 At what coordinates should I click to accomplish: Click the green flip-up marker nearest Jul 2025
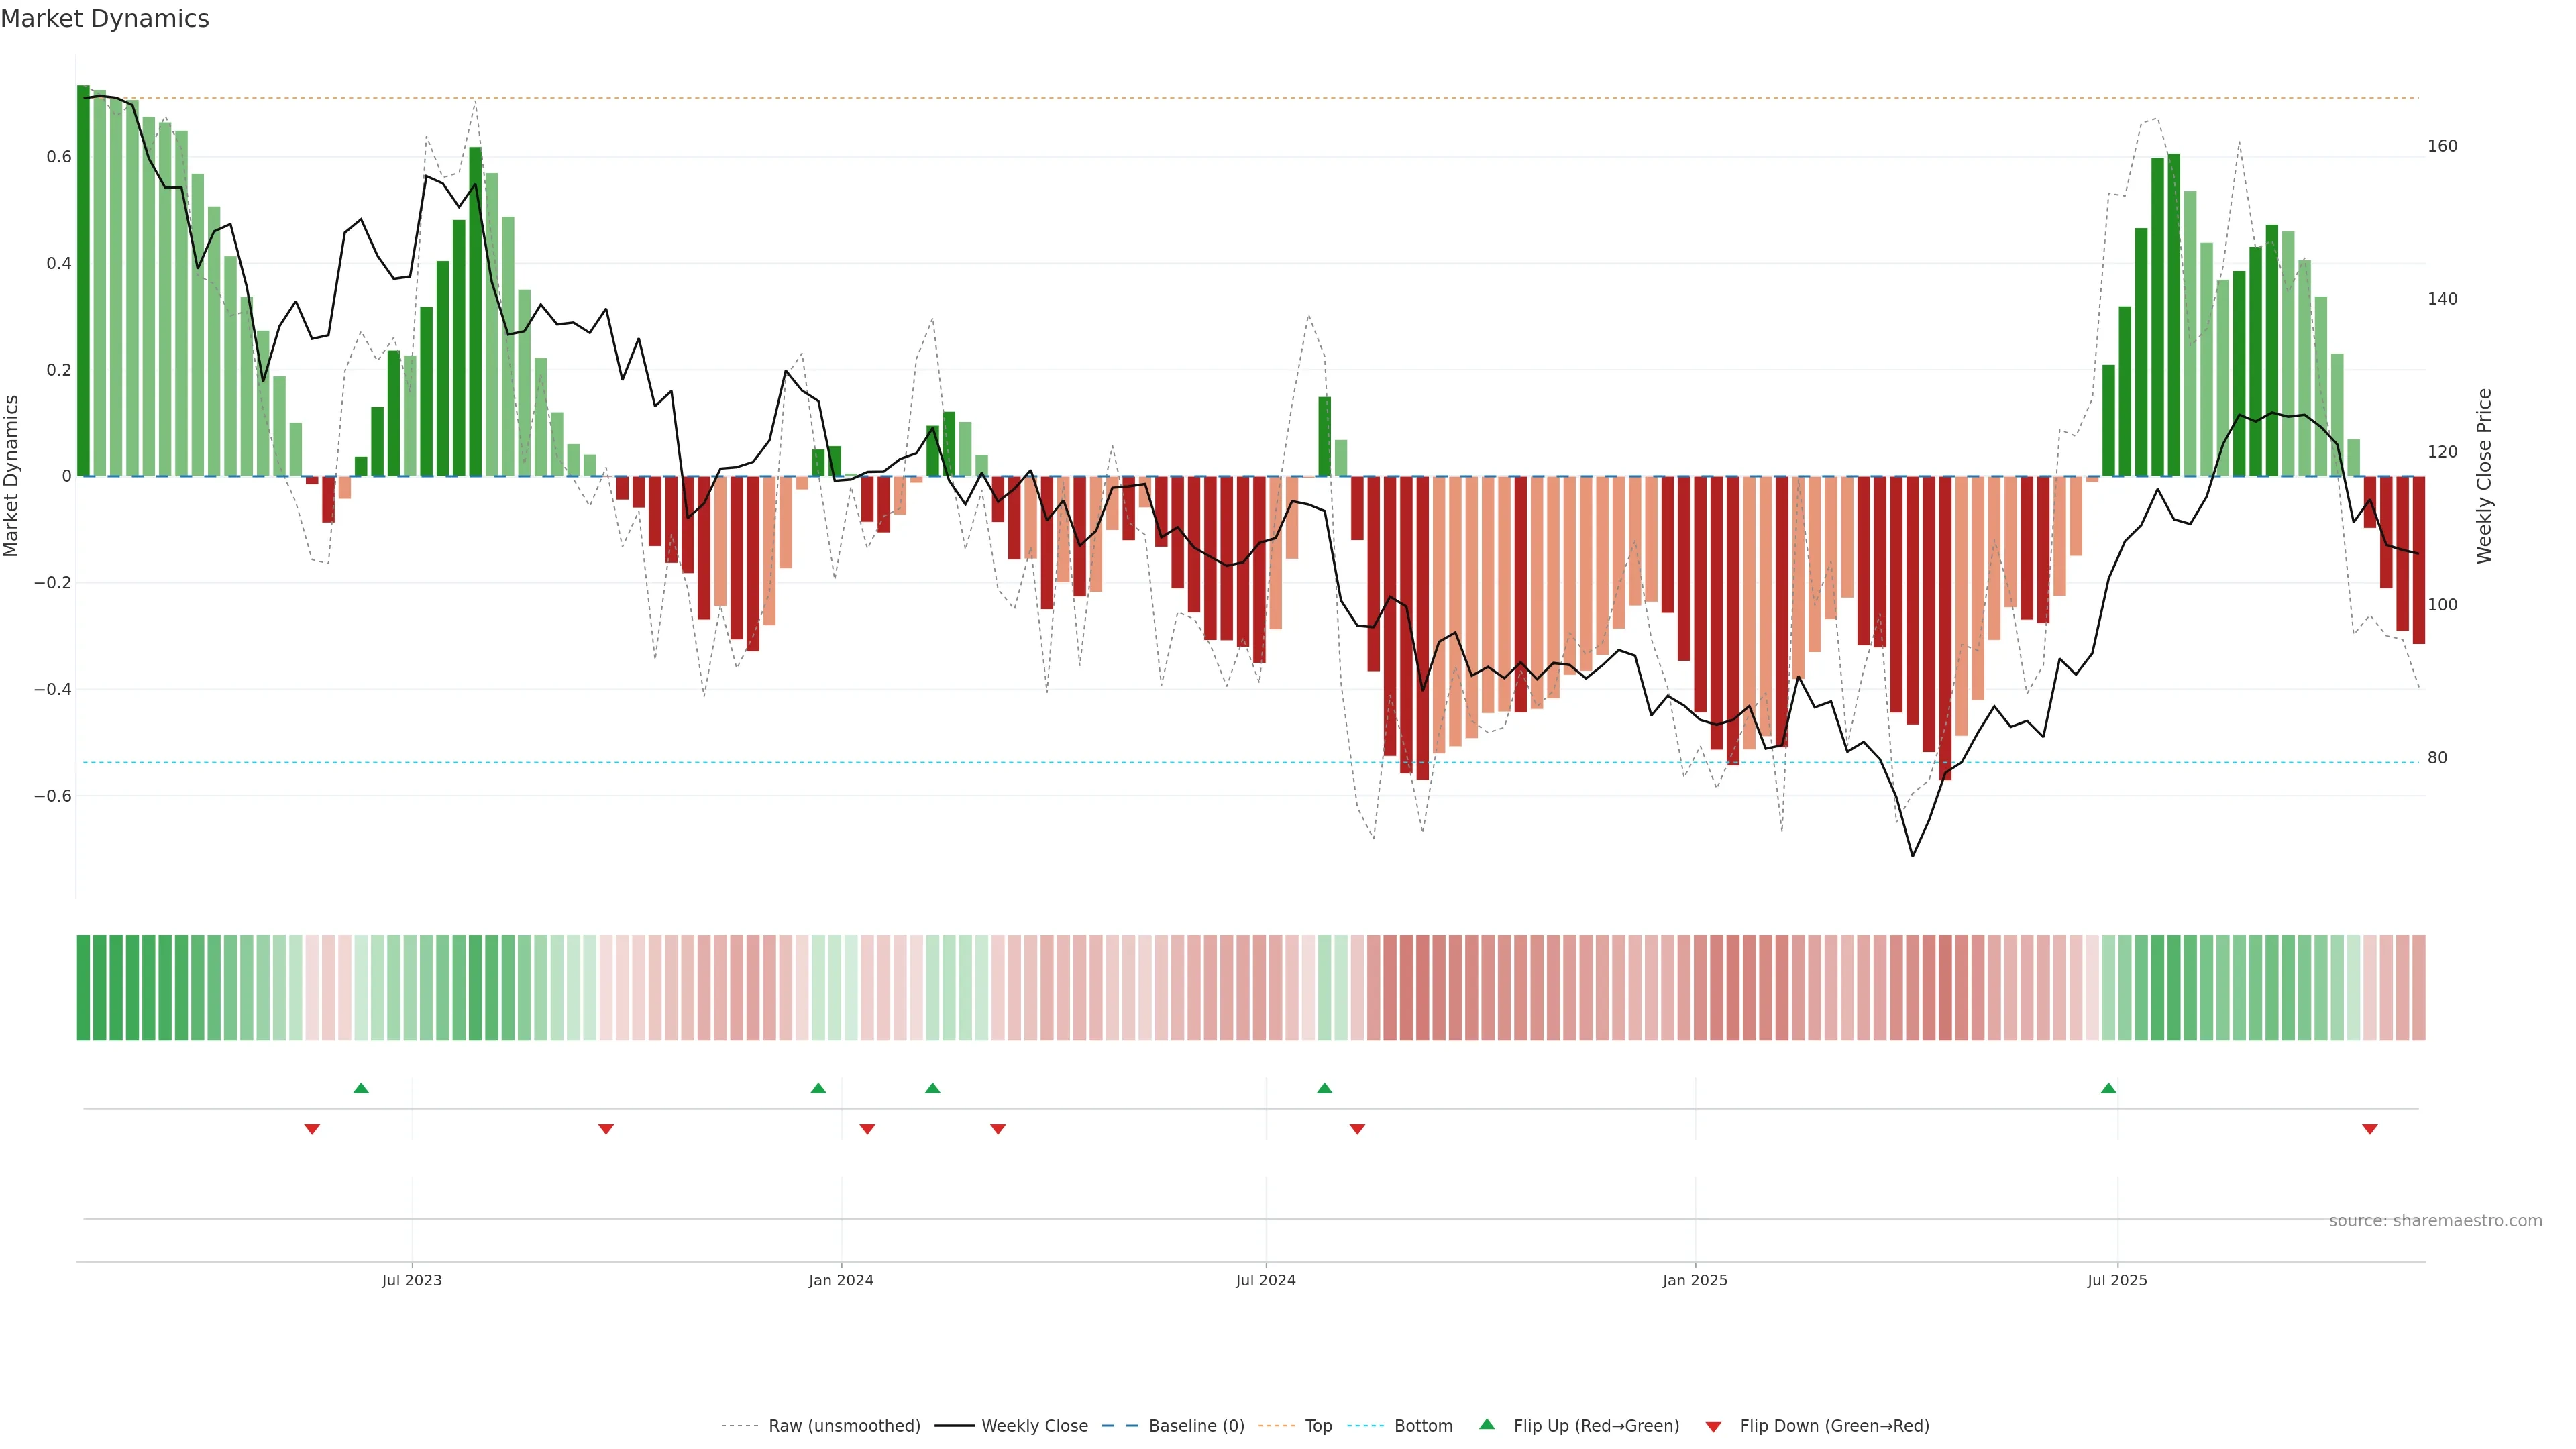(2108, 1088)
